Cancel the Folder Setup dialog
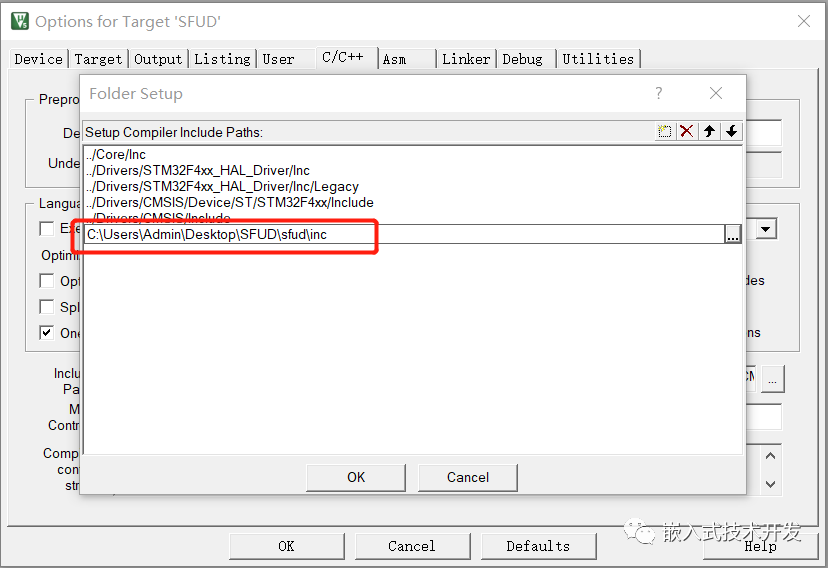Image resolution: width=828 pixels, height=568 pixels. [x=468, y=478]
